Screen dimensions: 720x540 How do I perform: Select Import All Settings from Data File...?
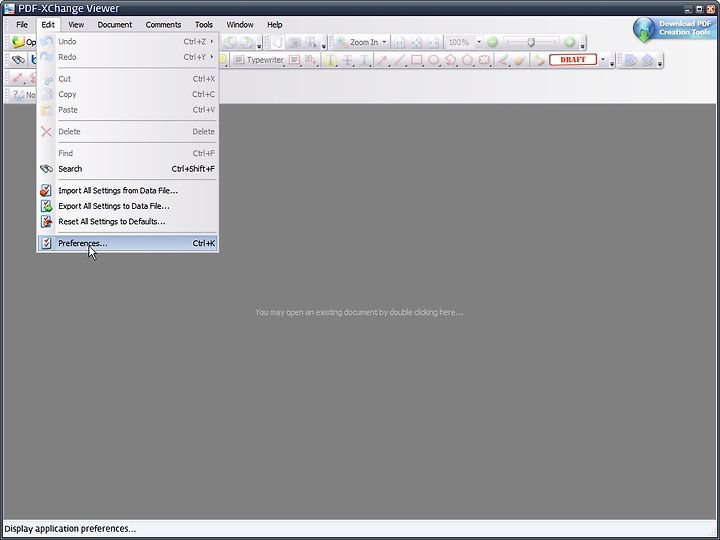coord(128,191)
